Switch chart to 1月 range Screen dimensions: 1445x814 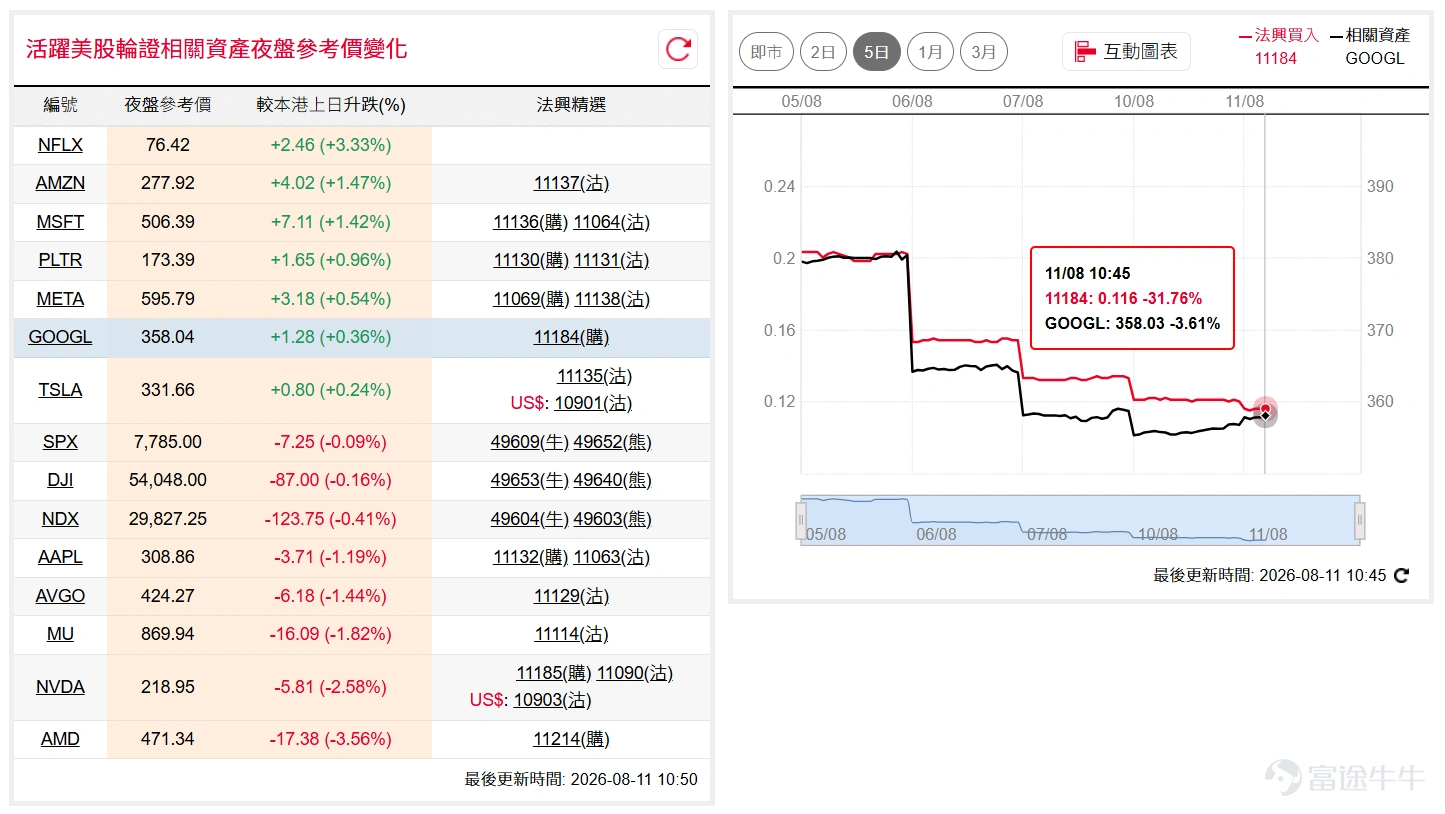pos(931,52)
